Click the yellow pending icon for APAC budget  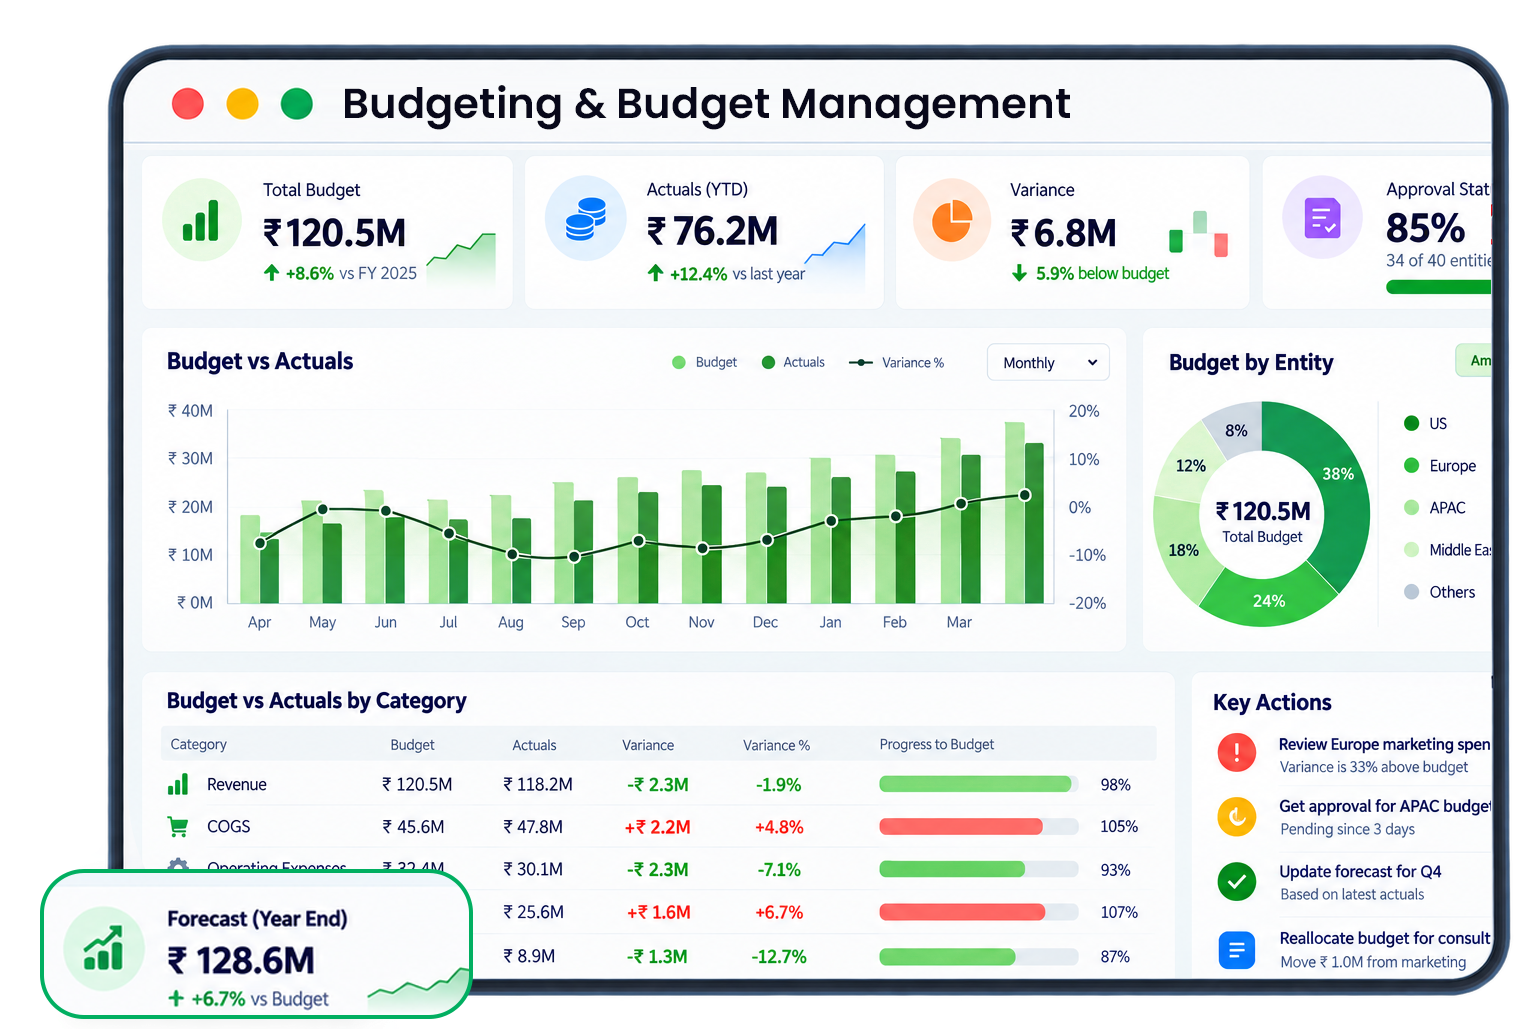click(x=1237, y=816)
